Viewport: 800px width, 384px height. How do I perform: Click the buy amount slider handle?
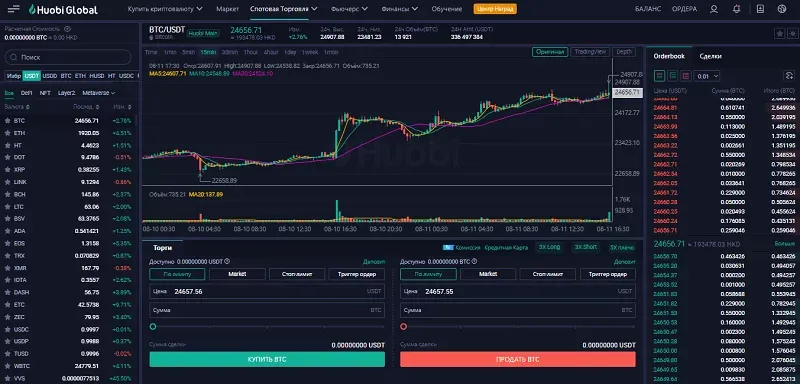153,326
